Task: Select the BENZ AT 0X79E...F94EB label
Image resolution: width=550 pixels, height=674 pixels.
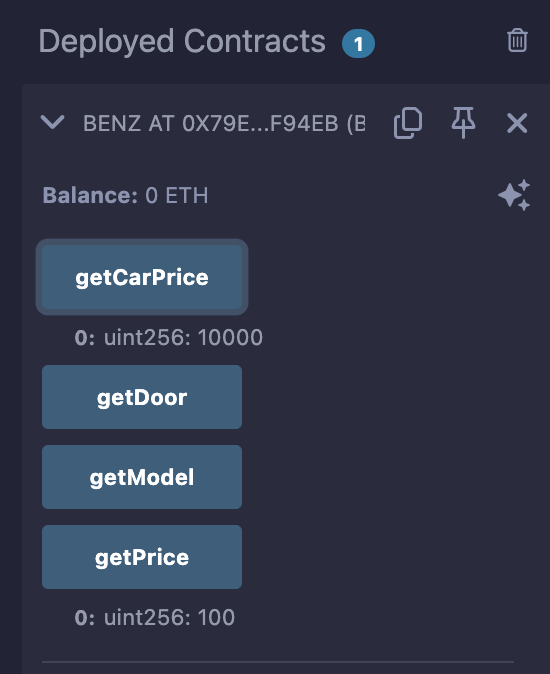Action: click(x=224, y=123)
